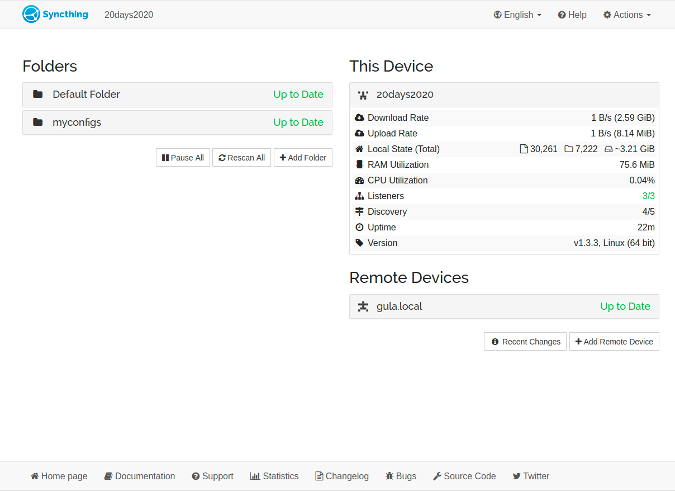Image resolution: width=675 pixels, height=491 pixels.
Task: Rescan all folders
Action: tap(242, 157)
